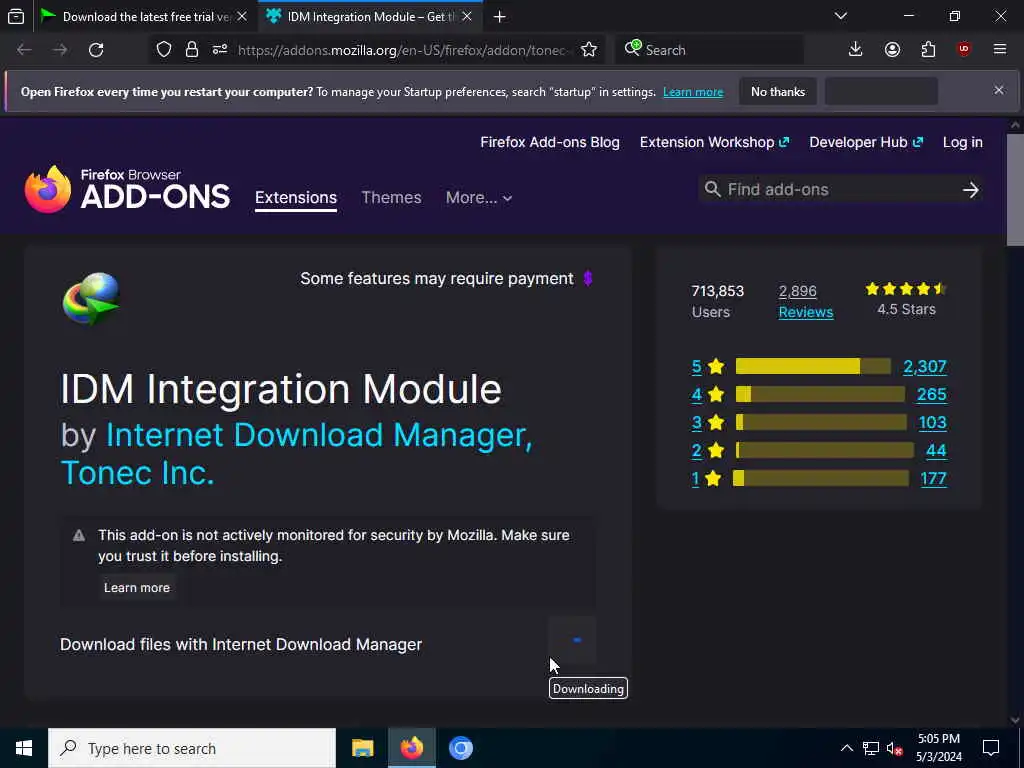This screenshot has width=1024, height=768.
Task: Click the Firefox Browser Add-ons logo
Action: (127, 189)
